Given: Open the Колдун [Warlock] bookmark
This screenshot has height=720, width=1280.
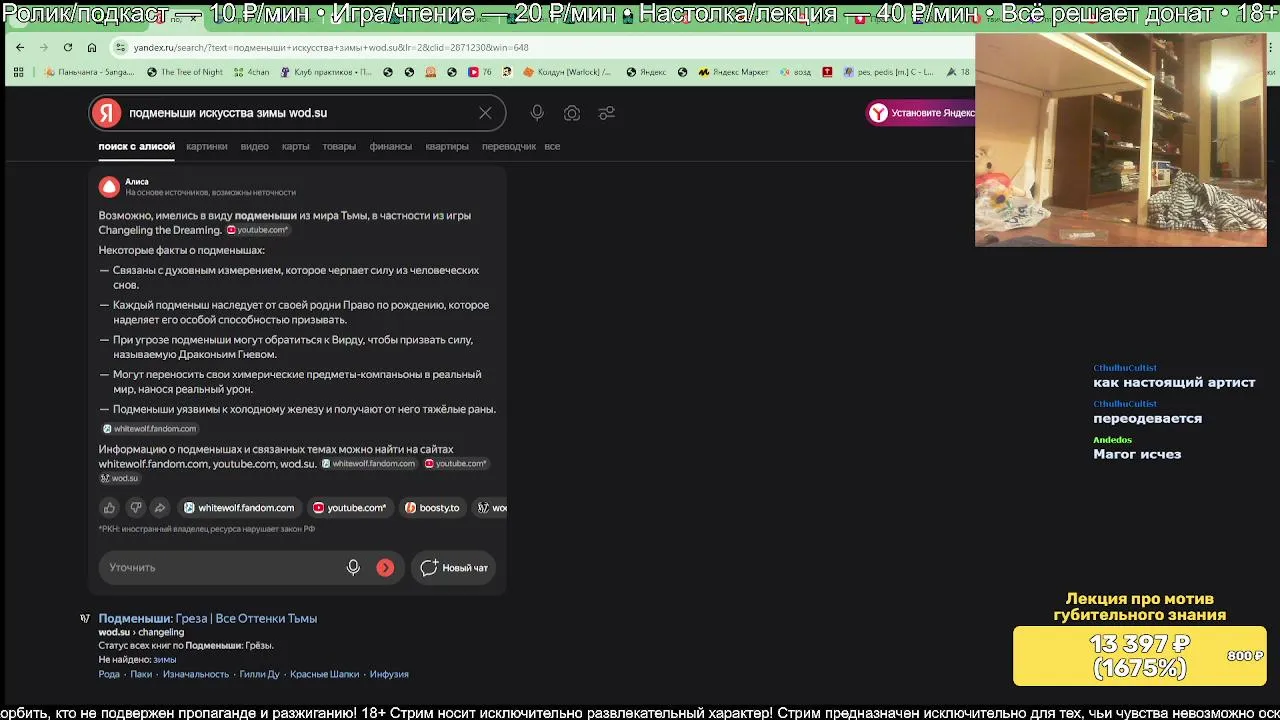Looking at the screenshot, I should click(x=566, y=72).
